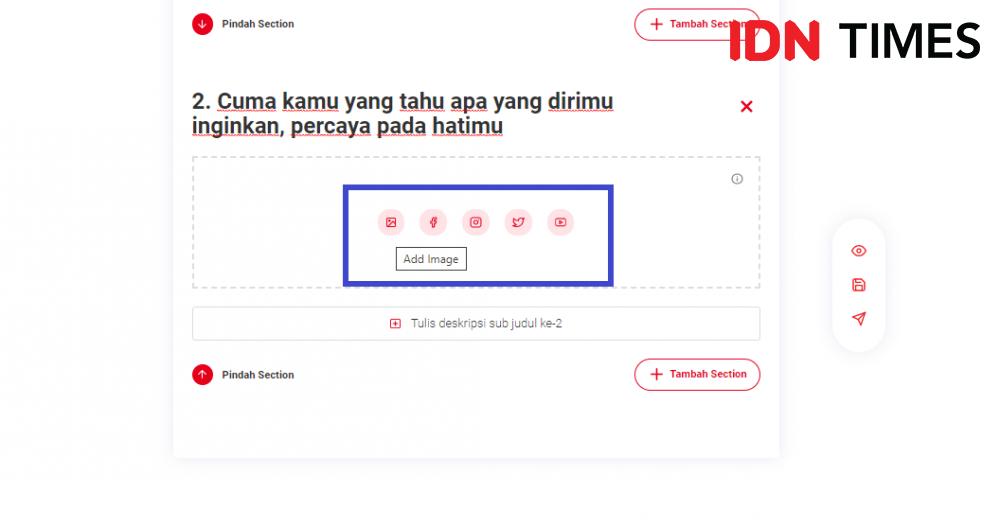Add a Facebook embed
The image size is (1000, 527).
[x=433, y=222]
